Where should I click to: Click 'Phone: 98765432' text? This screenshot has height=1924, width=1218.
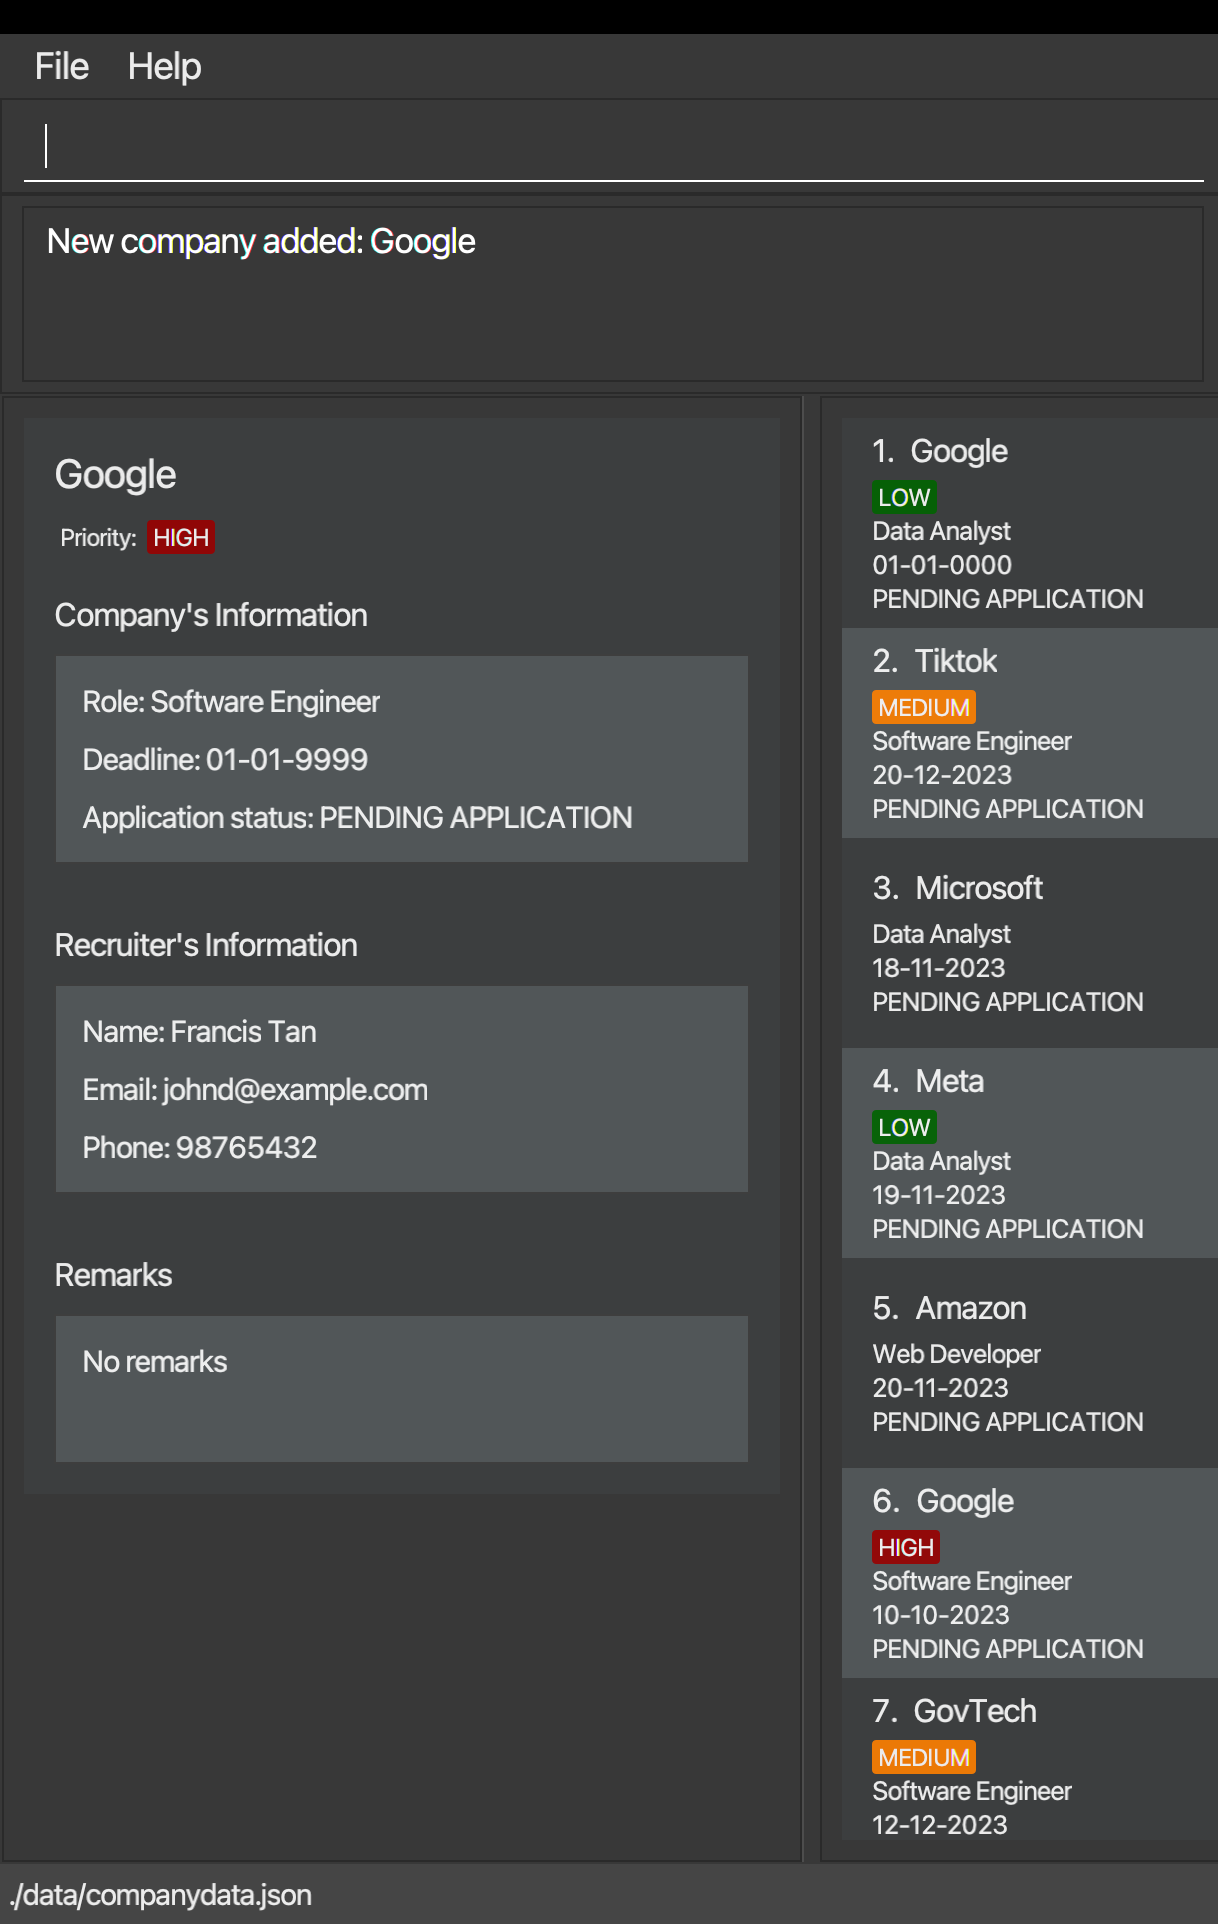click(x=200, y=1148)
